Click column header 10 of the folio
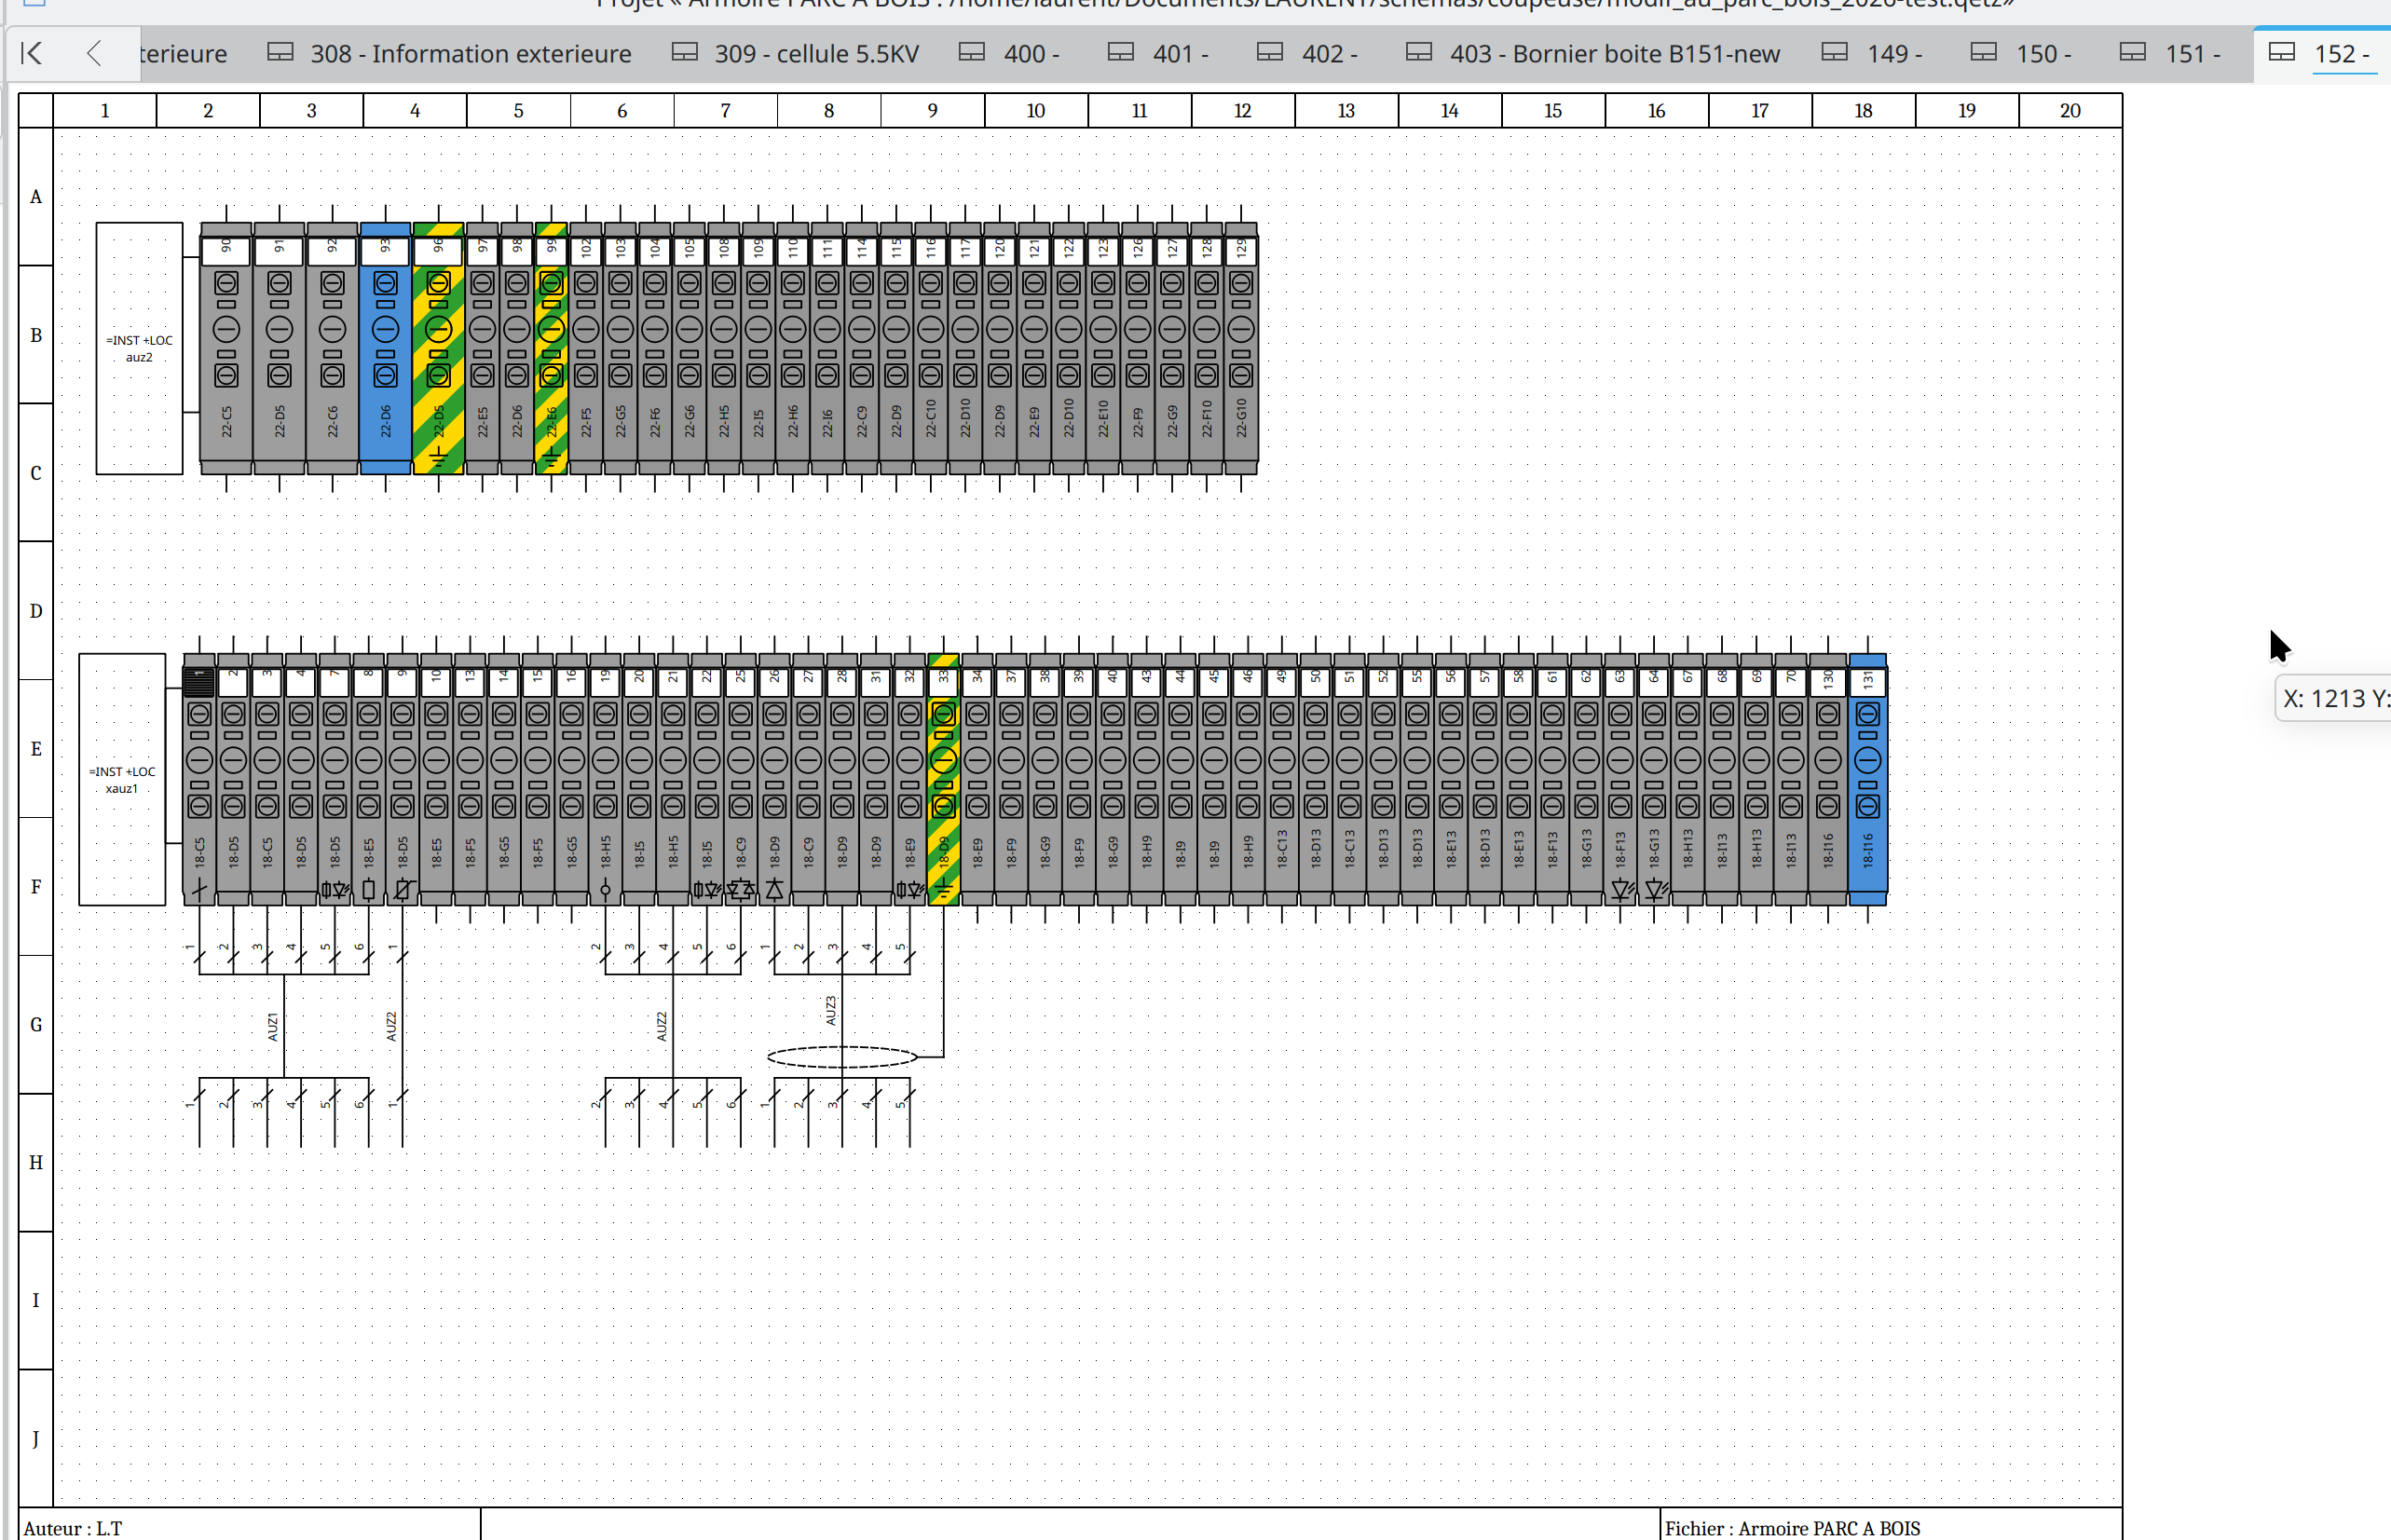Screen dimensions: 2391x1540 click(1035, 110)
